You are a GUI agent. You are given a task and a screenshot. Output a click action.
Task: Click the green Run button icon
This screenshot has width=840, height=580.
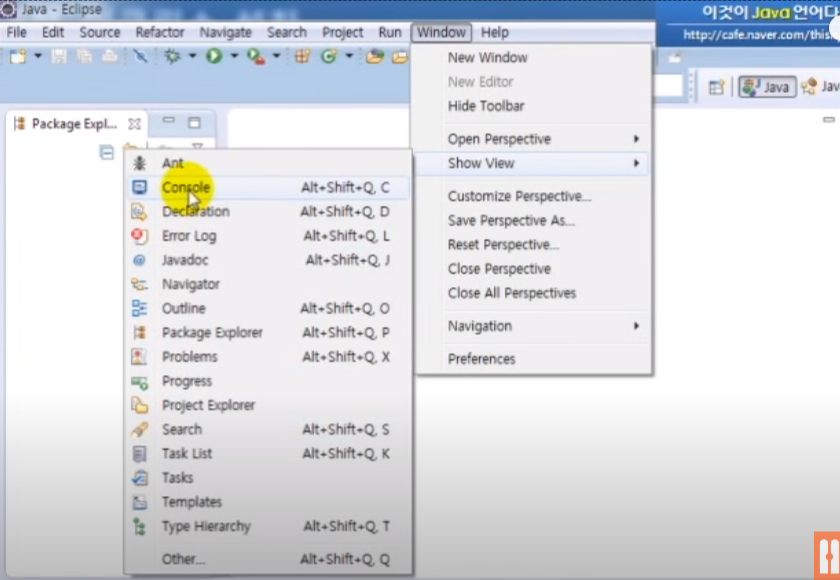tap(214, 56)
